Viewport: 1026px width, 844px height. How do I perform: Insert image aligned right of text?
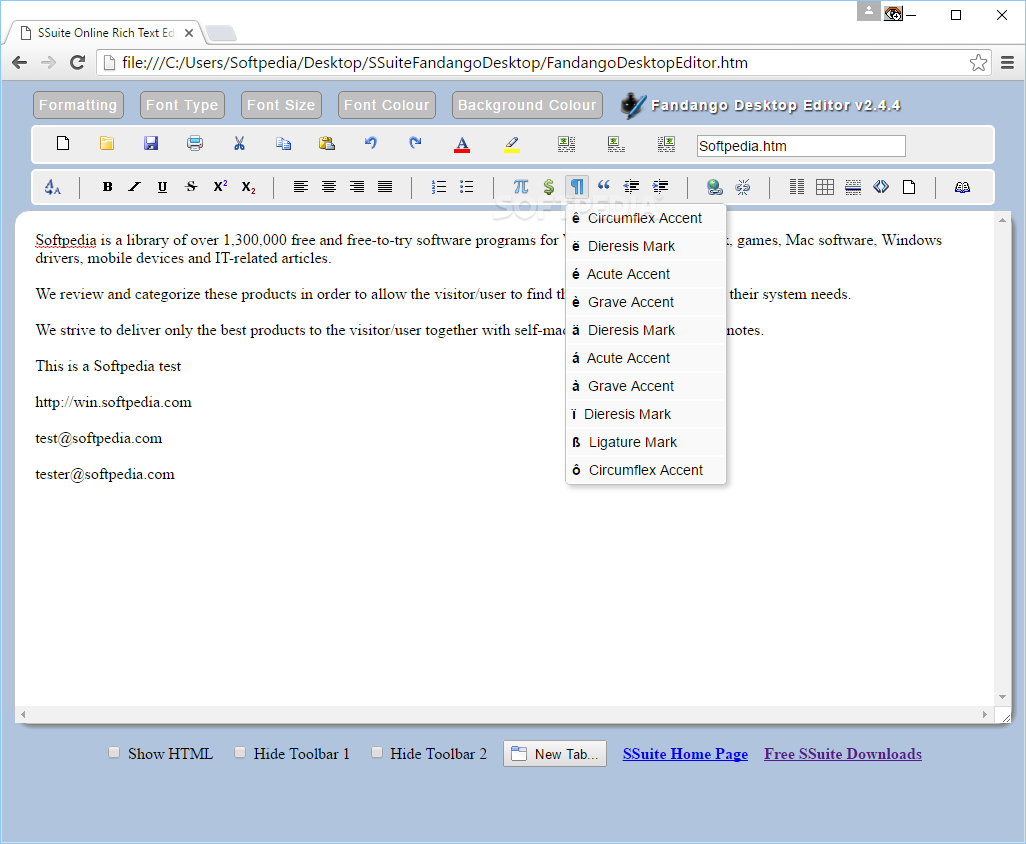point(666,144)
